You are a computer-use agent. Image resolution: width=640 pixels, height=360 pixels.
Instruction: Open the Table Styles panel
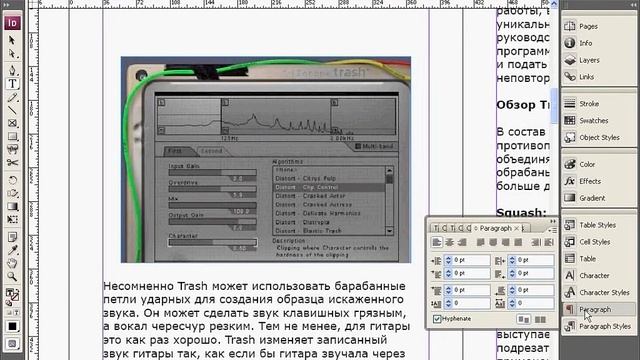pos(599,225)
